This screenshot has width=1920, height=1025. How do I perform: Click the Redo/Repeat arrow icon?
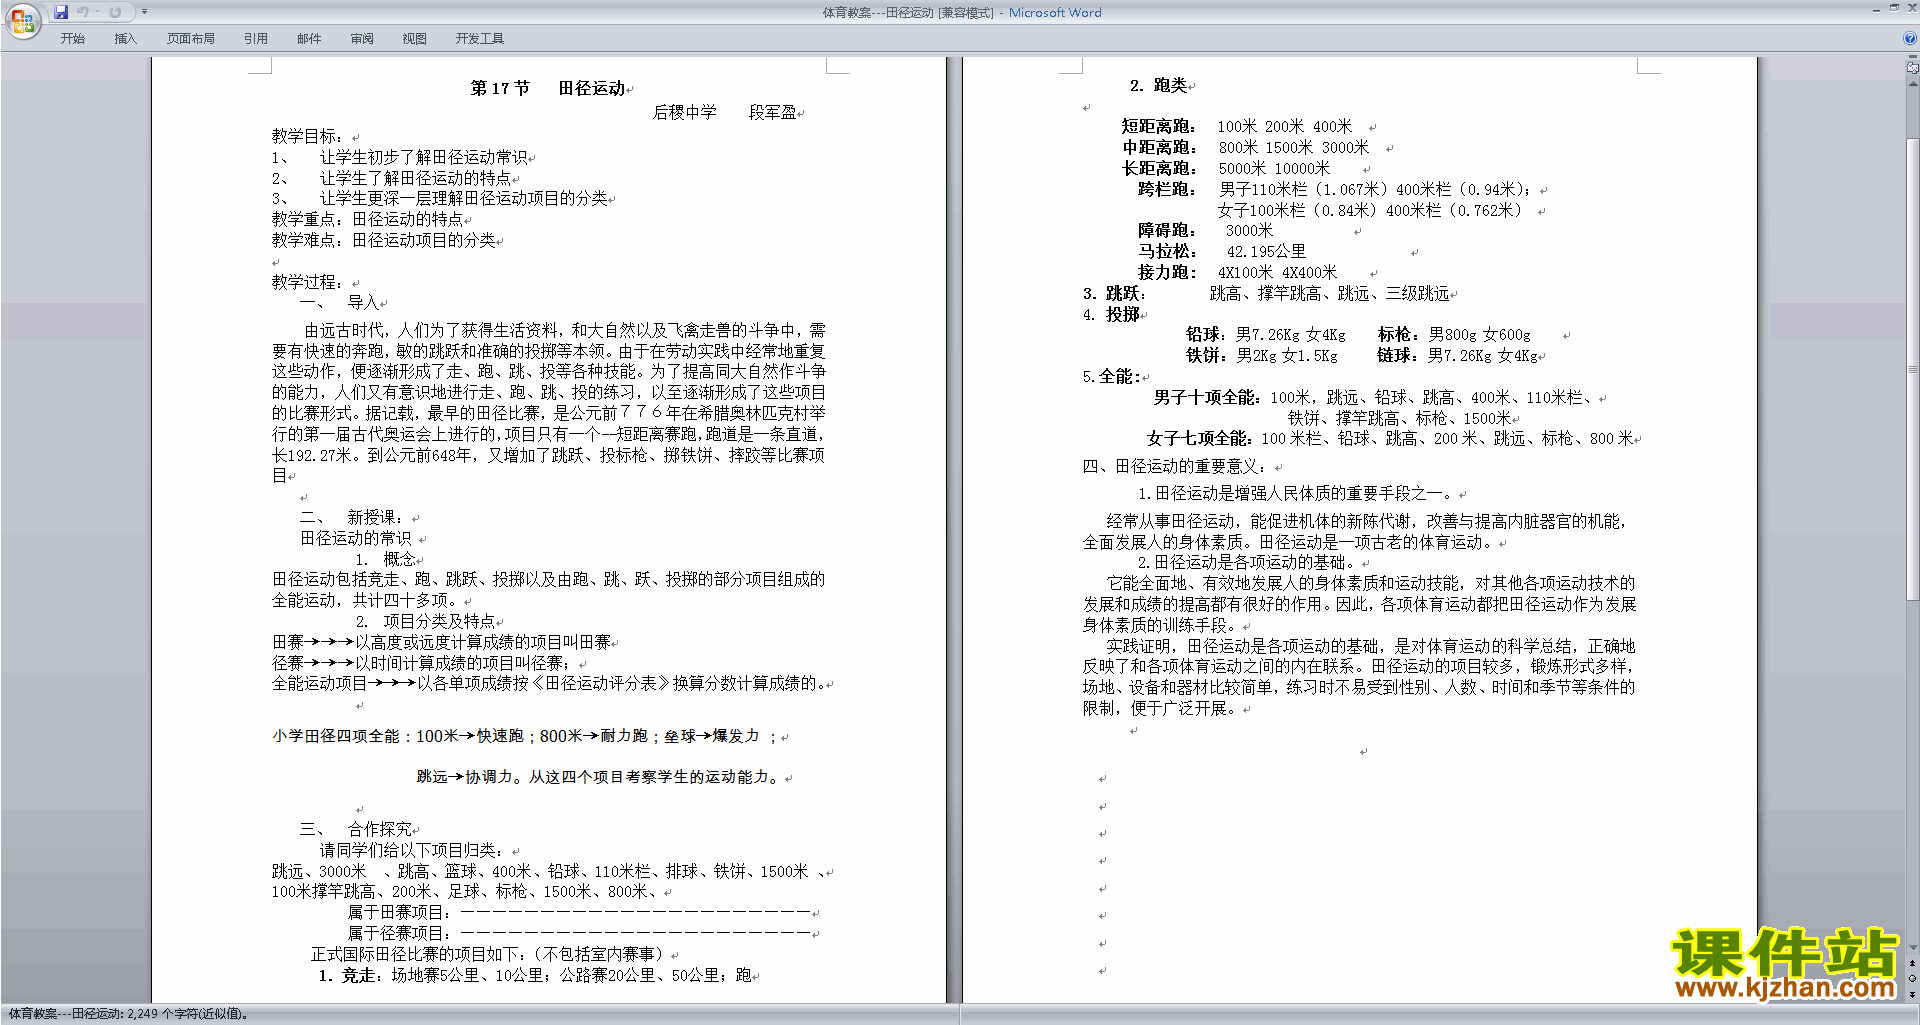pyautogui.click(x=115, y=12)
